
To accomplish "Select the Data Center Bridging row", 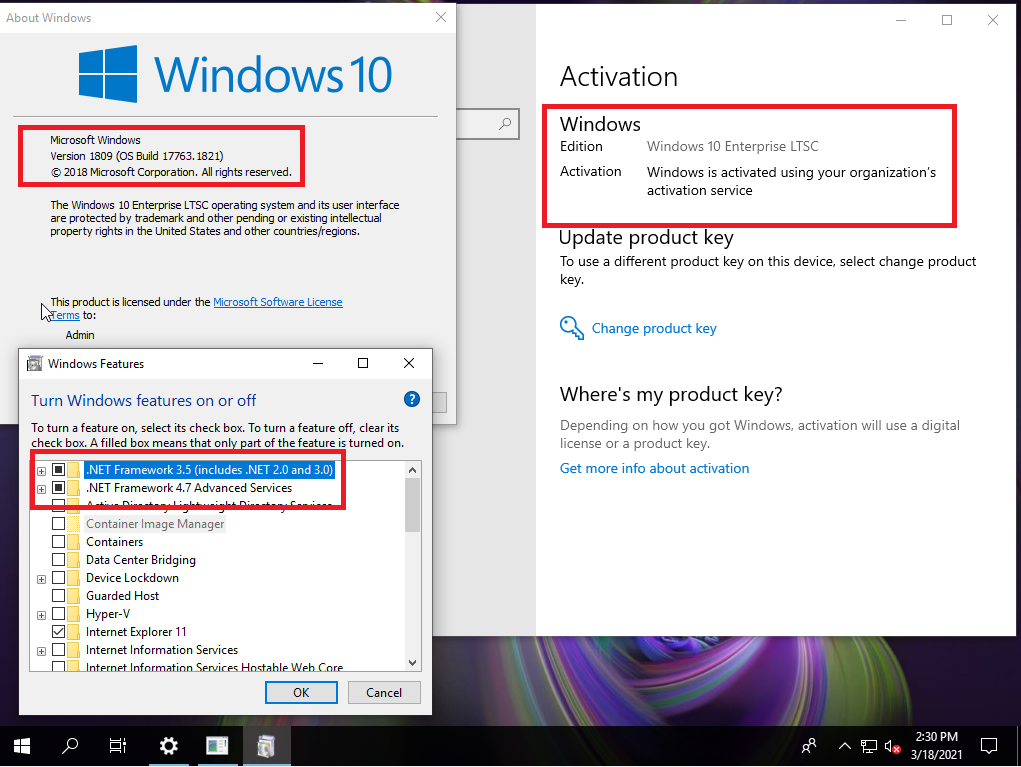I will [141, 559].
